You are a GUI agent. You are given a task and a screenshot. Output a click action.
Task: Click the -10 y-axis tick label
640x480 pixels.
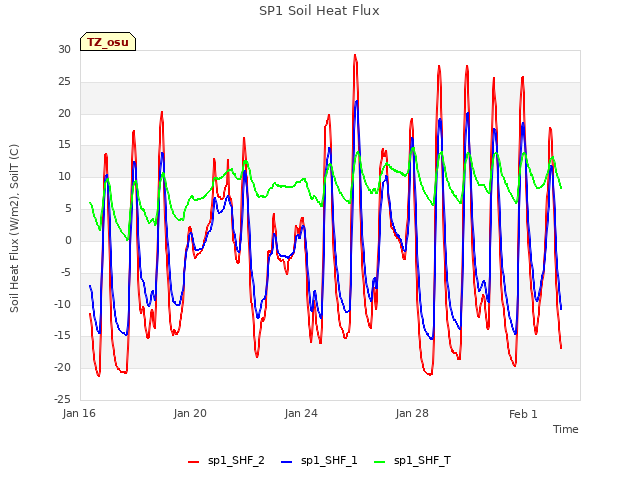[x=62, y=304]
